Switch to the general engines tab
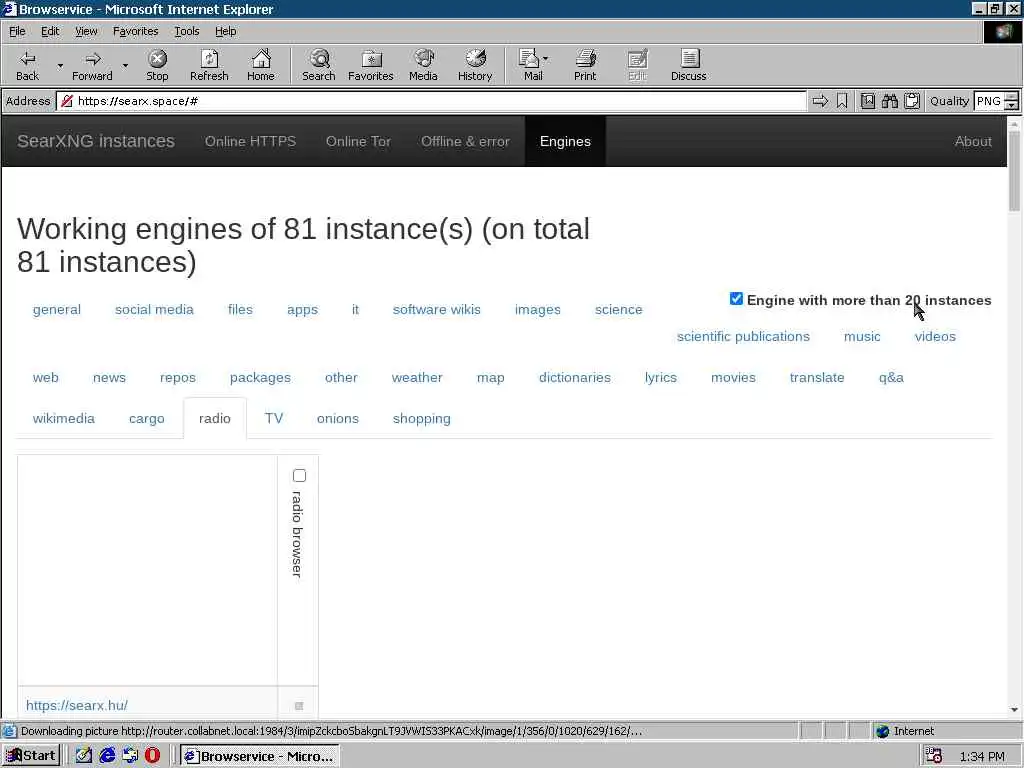 tap(57, 310)
